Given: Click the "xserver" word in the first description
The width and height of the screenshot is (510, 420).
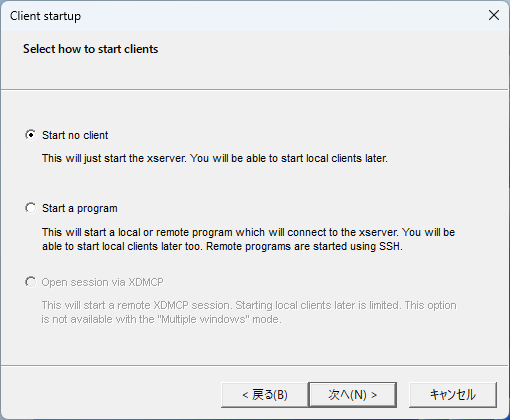Looking at the screenshot, I should pyautogui.click(x=166, y=158).
